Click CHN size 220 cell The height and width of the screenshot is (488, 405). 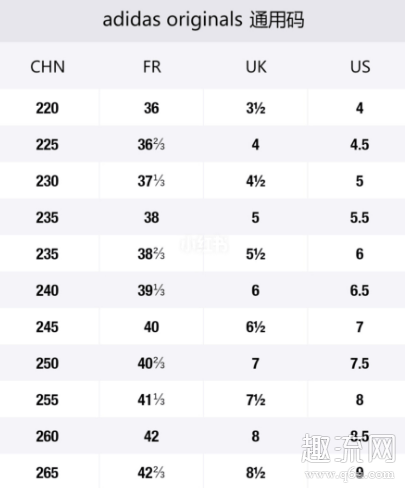(47, 108)
